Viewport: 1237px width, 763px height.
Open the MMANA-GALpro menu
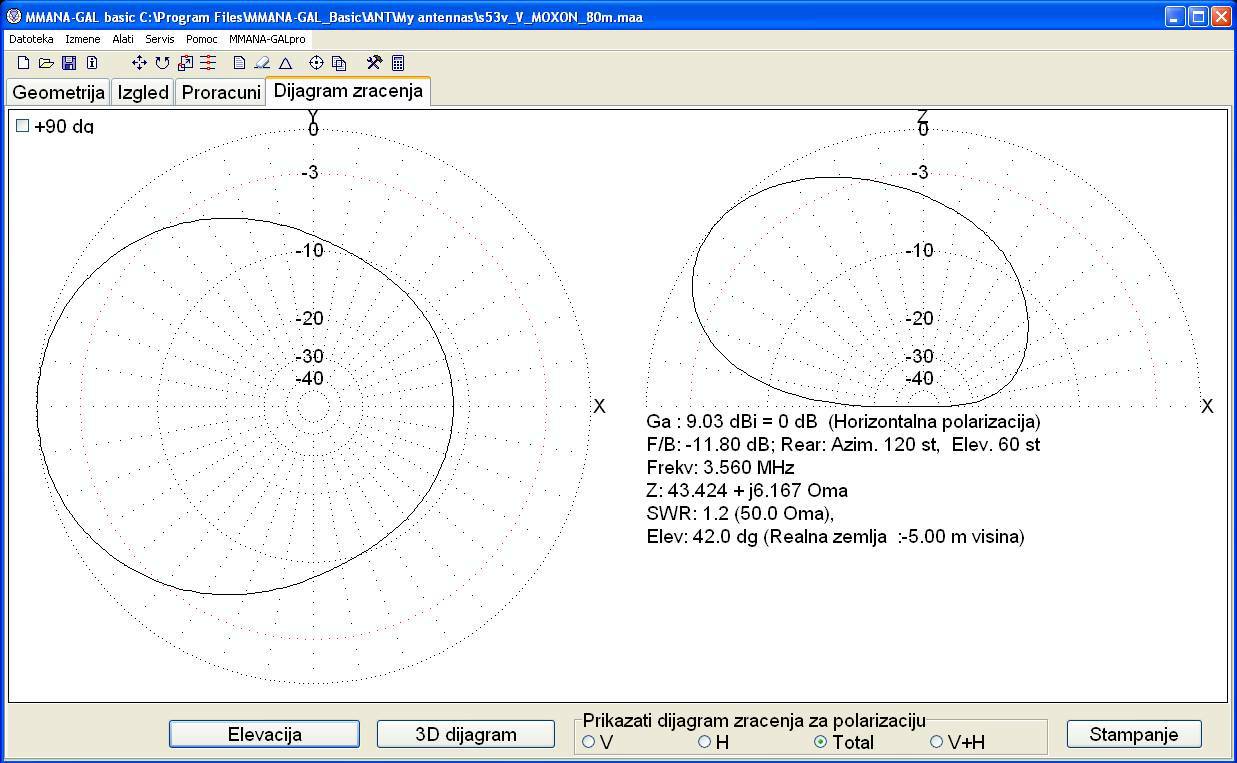(x=267, y=39)
